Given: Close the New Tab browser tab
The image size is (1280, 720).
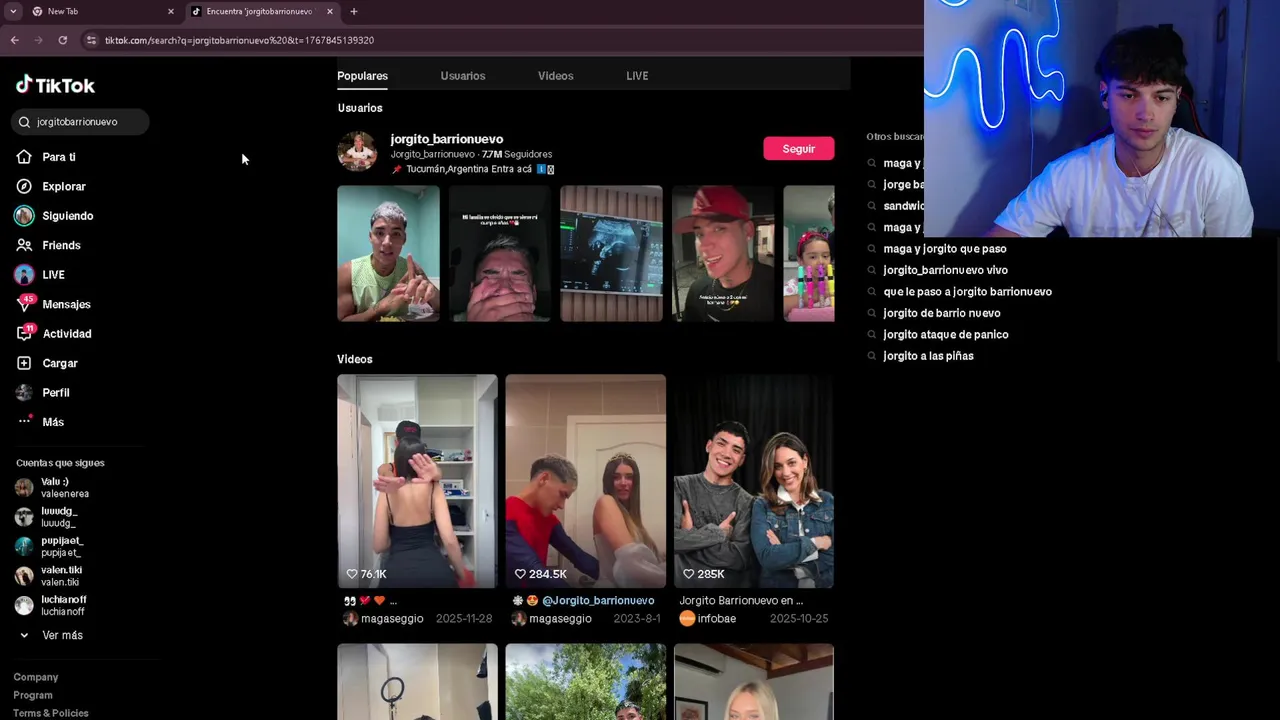Looking at the screenshot, I should (170, 11).
